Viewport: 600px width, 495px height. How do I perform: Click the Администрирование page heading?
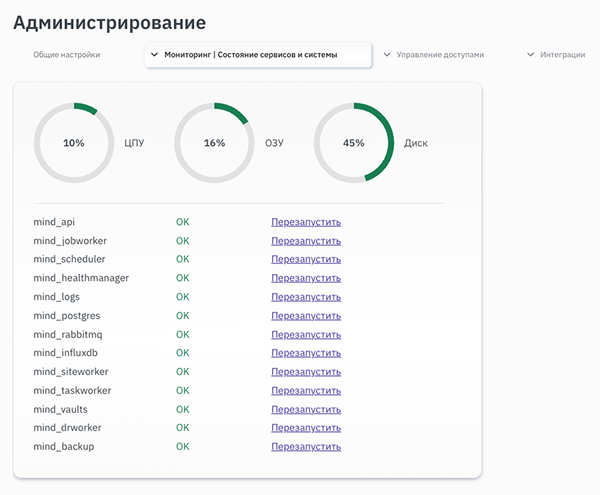109,23
